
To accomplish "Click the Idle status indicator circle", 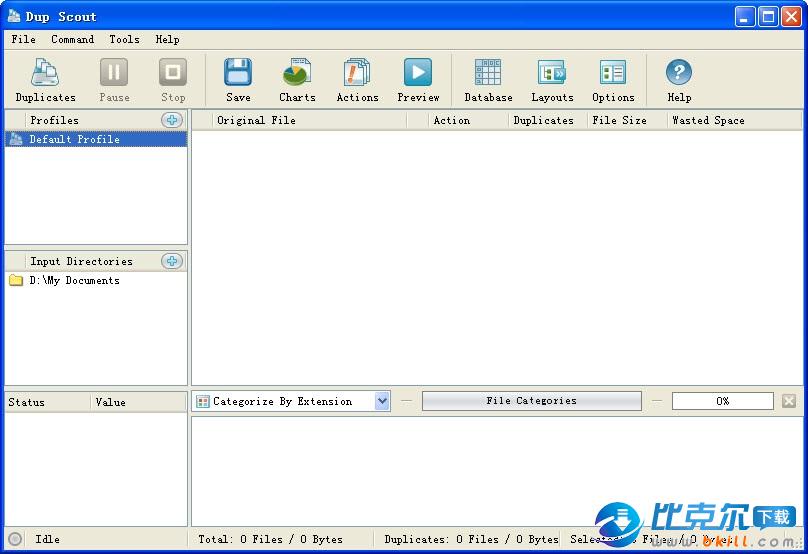I will 15,539.
